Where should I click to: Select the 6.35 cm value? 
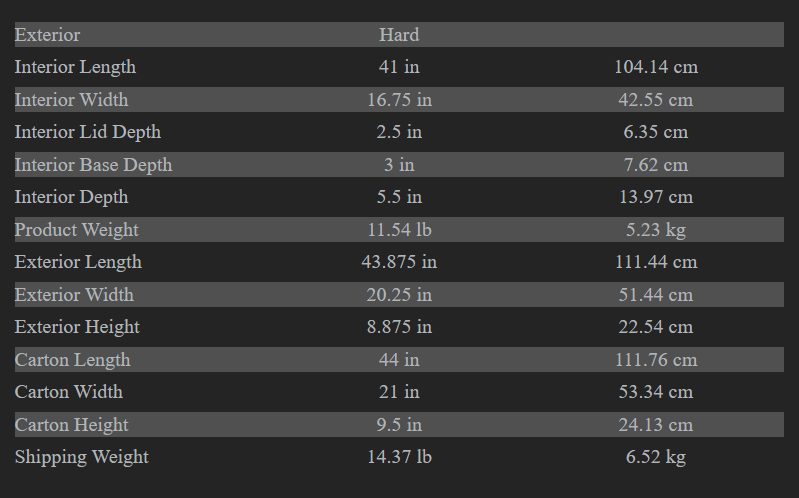coord(656,132)
